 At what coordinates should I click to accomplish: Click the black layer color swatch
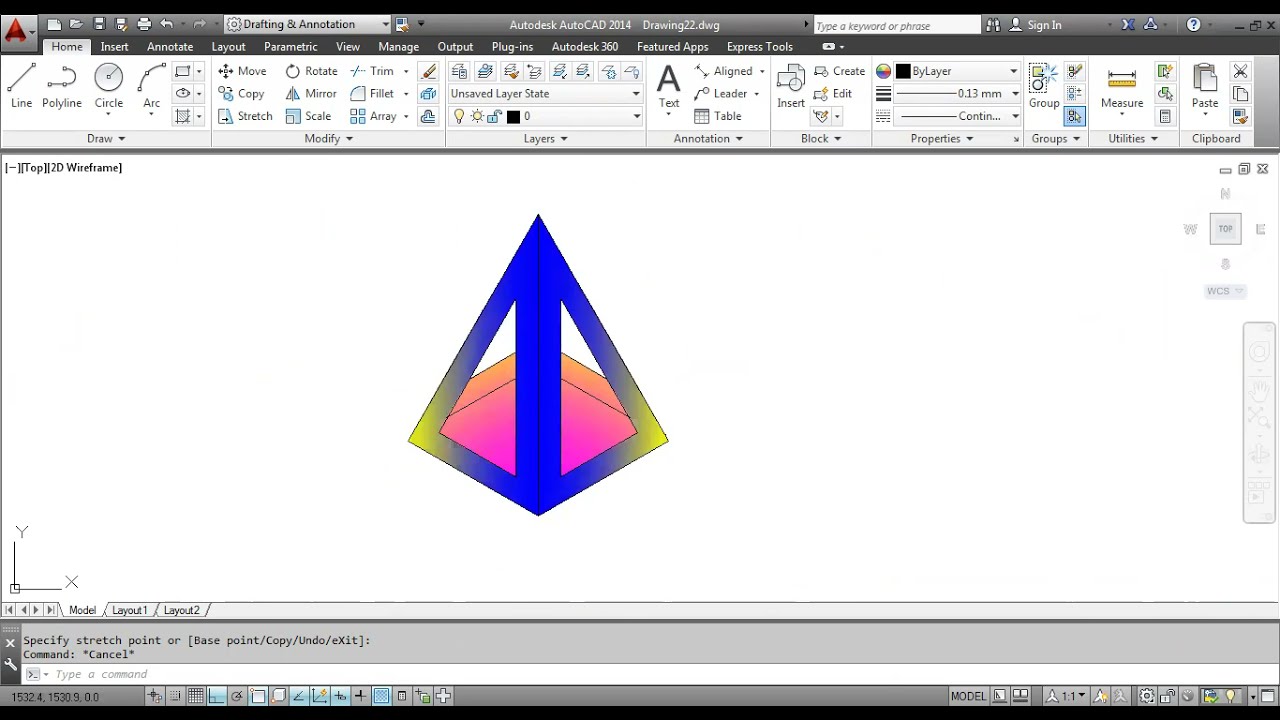(513, 116)
